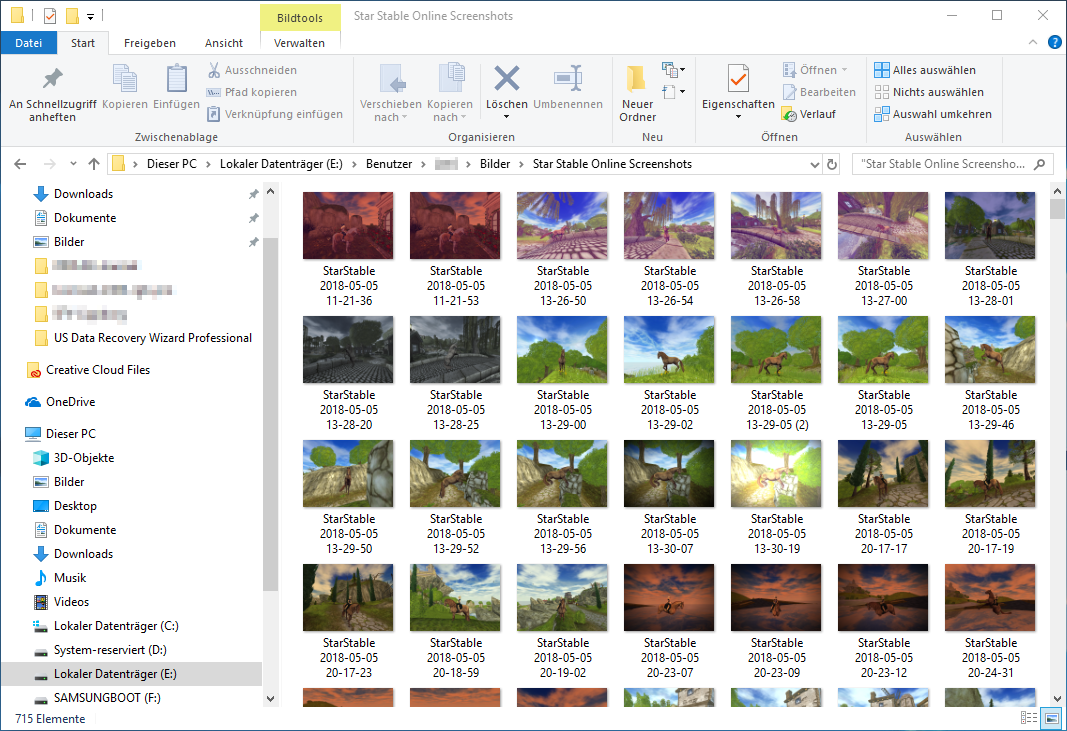Viewport: 1067px width, 731px height.
Task: Click the Löschen red X icon
Action: pos(506,78)
